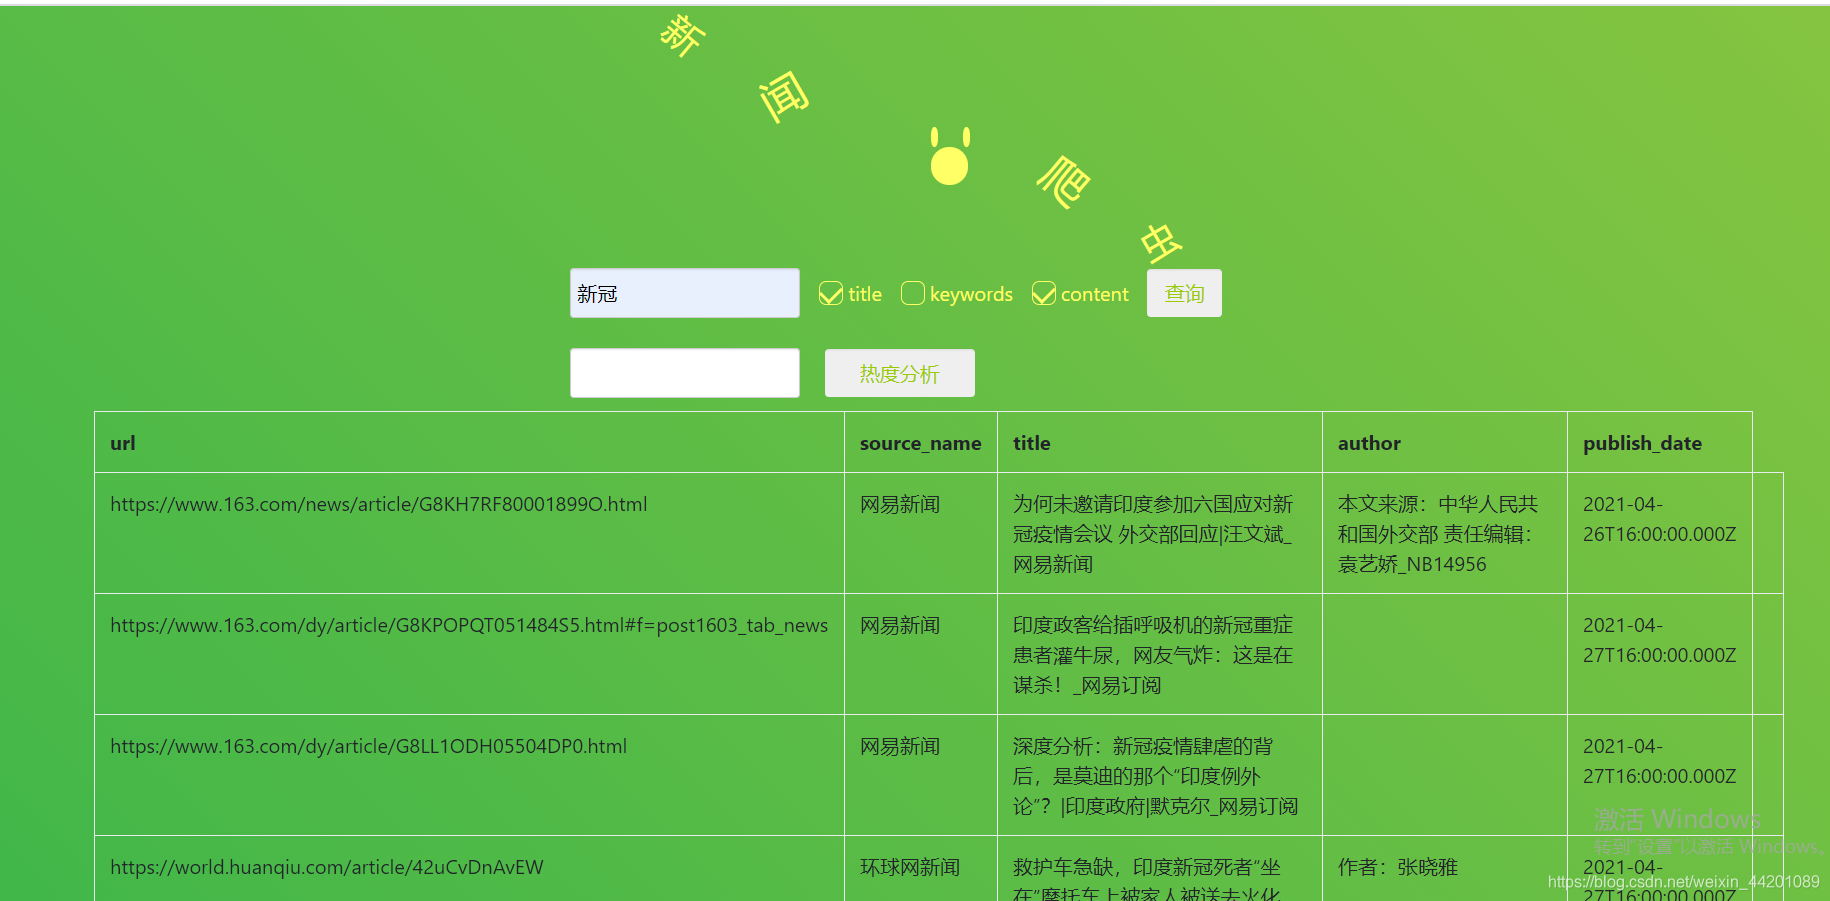Click 网易新闻 source in the G8KH7RF80001899O row
Image resolution: width=1830 pixels, height=901 pixels.
coord(900,504)
